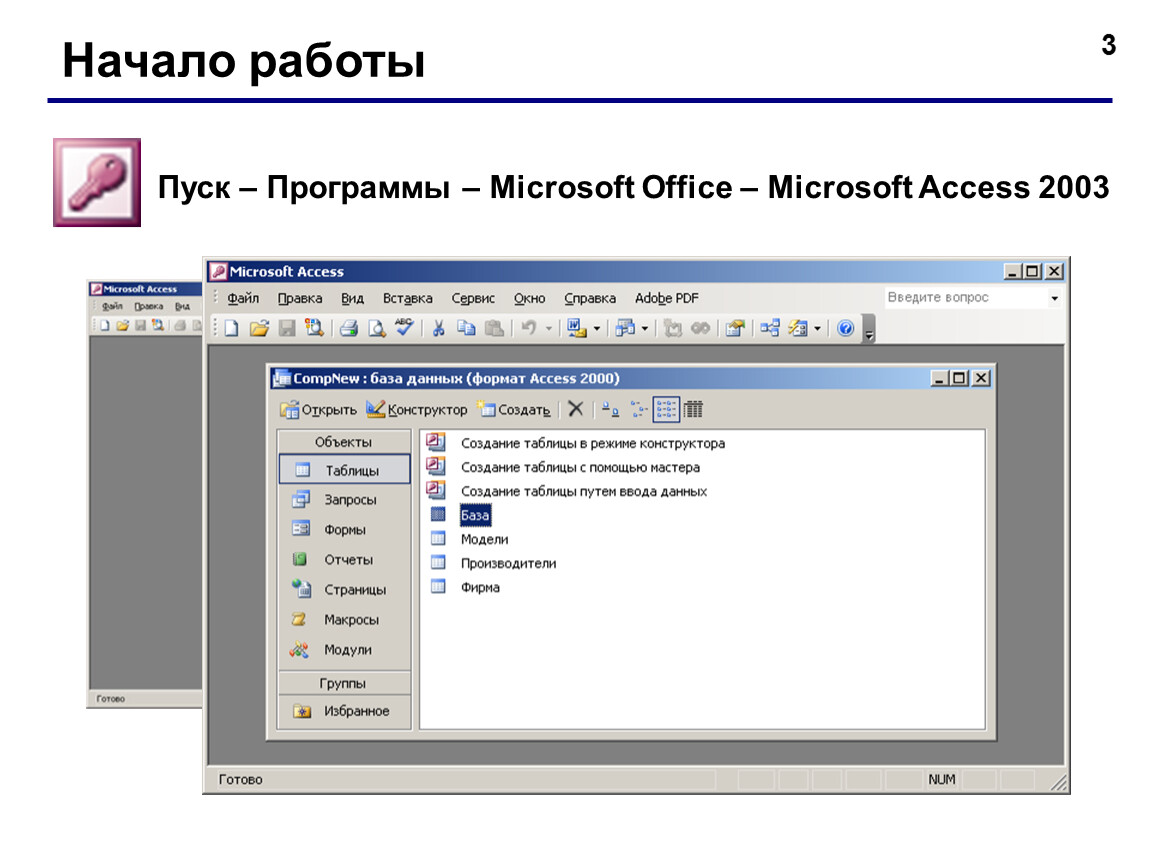Click the New Object lightning icon
The width and height of the screenshot is (1150, 864).
tap(798, 329)
